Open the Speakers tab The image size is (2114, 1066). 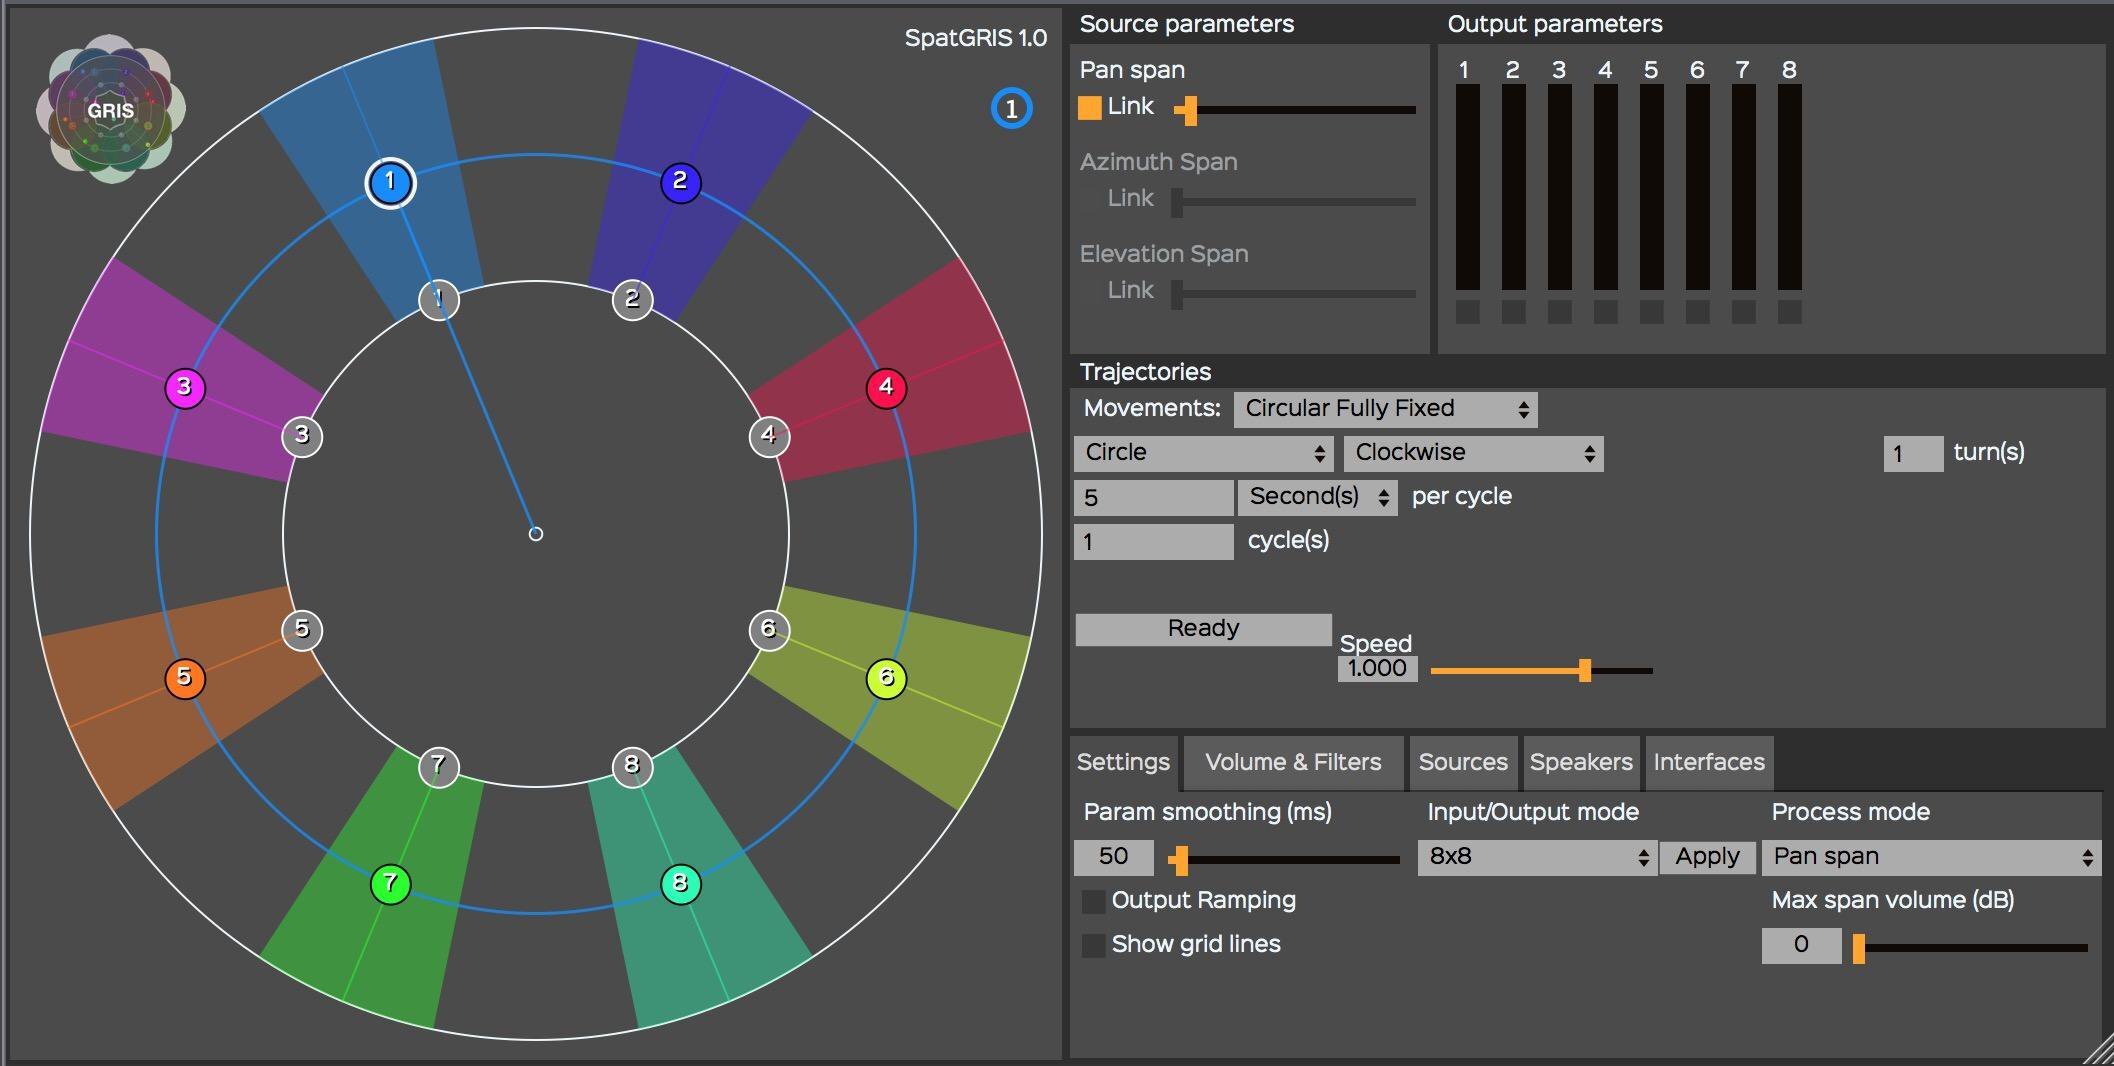[x=1580, y=763]
